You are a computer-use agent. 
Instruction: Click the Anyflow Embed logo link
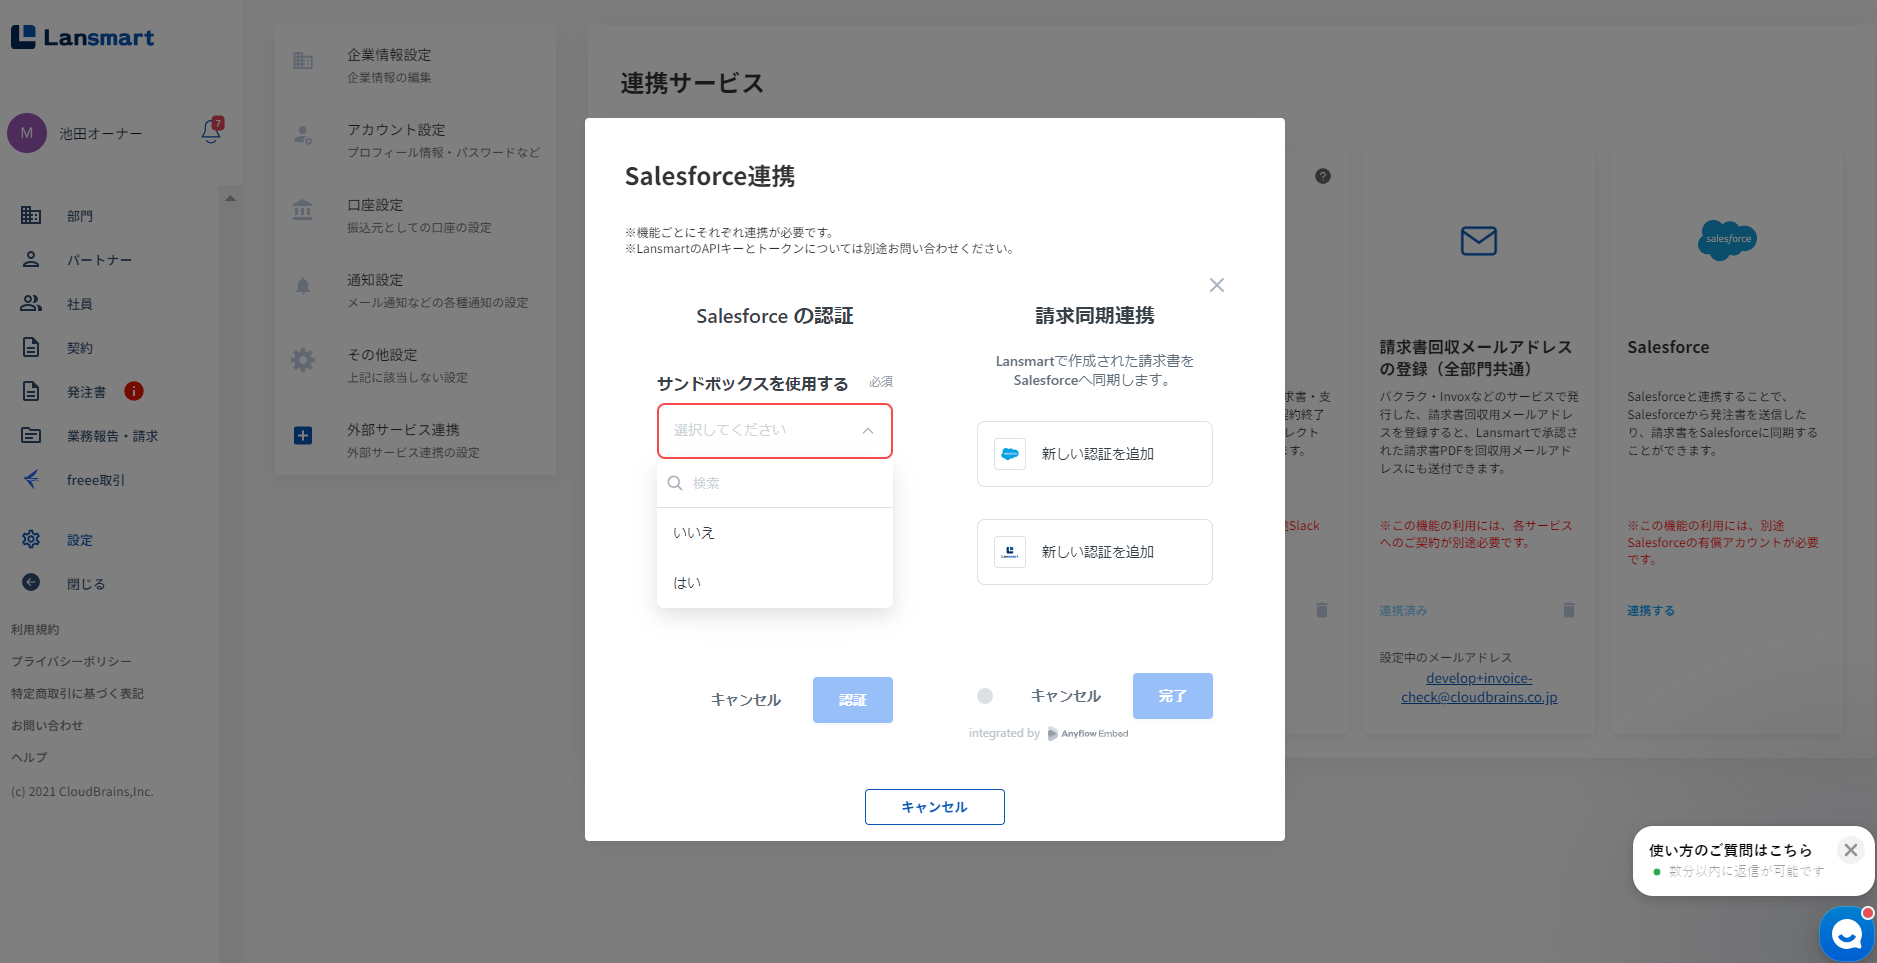pyautogui.click(x=1088, y=734)
